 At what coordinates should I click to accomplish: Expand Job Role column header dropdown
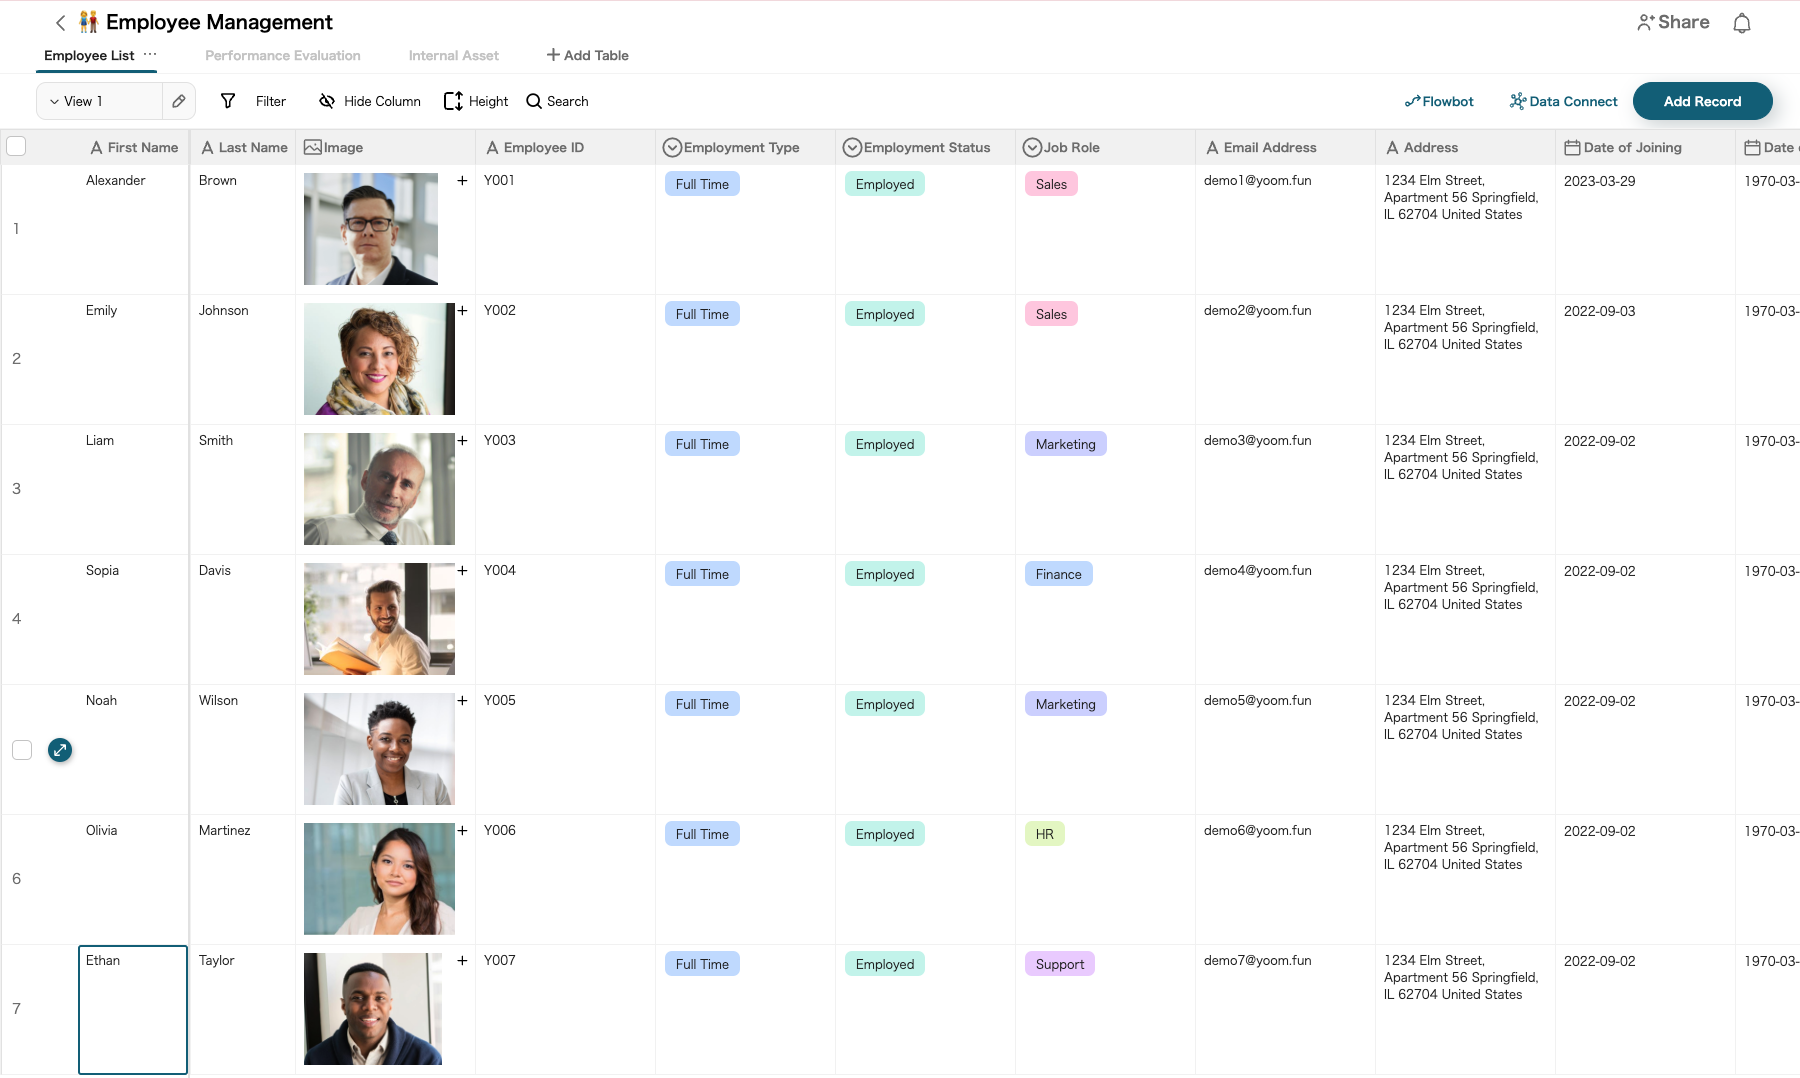(x=1032, y=148)
